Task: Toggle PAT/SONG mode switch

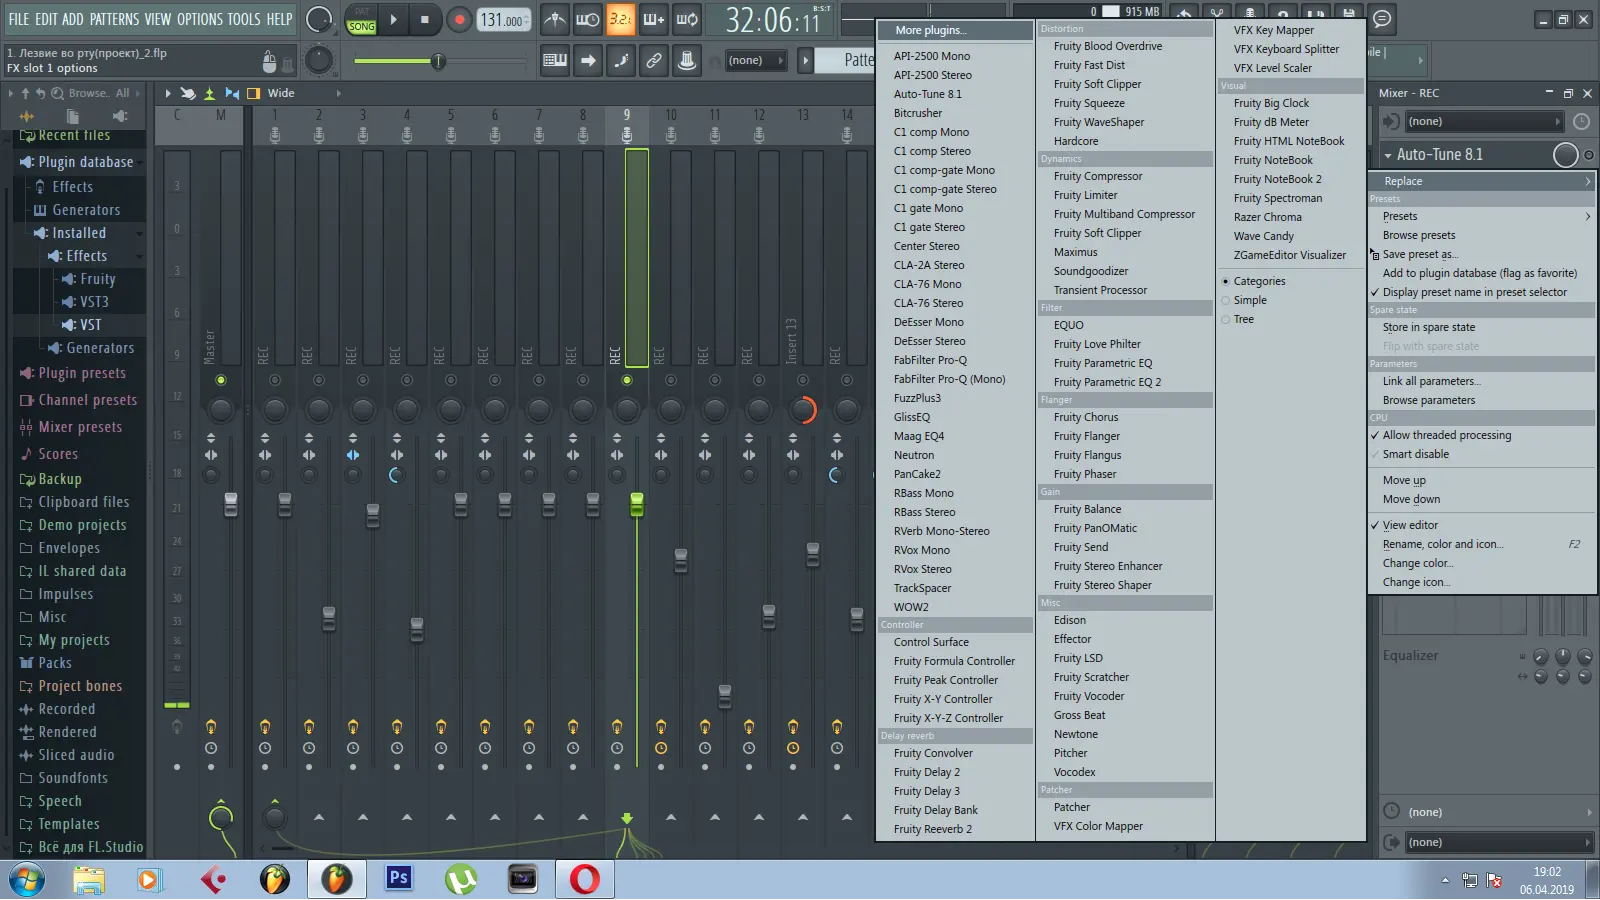Action: (362, 19)
